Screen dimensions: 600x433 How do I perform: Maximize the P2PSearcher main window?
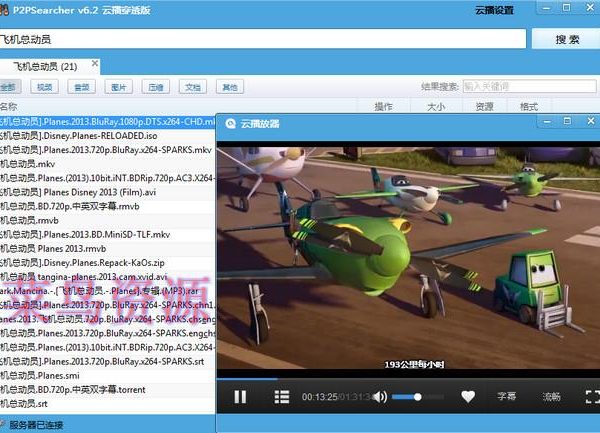[567, 8]
